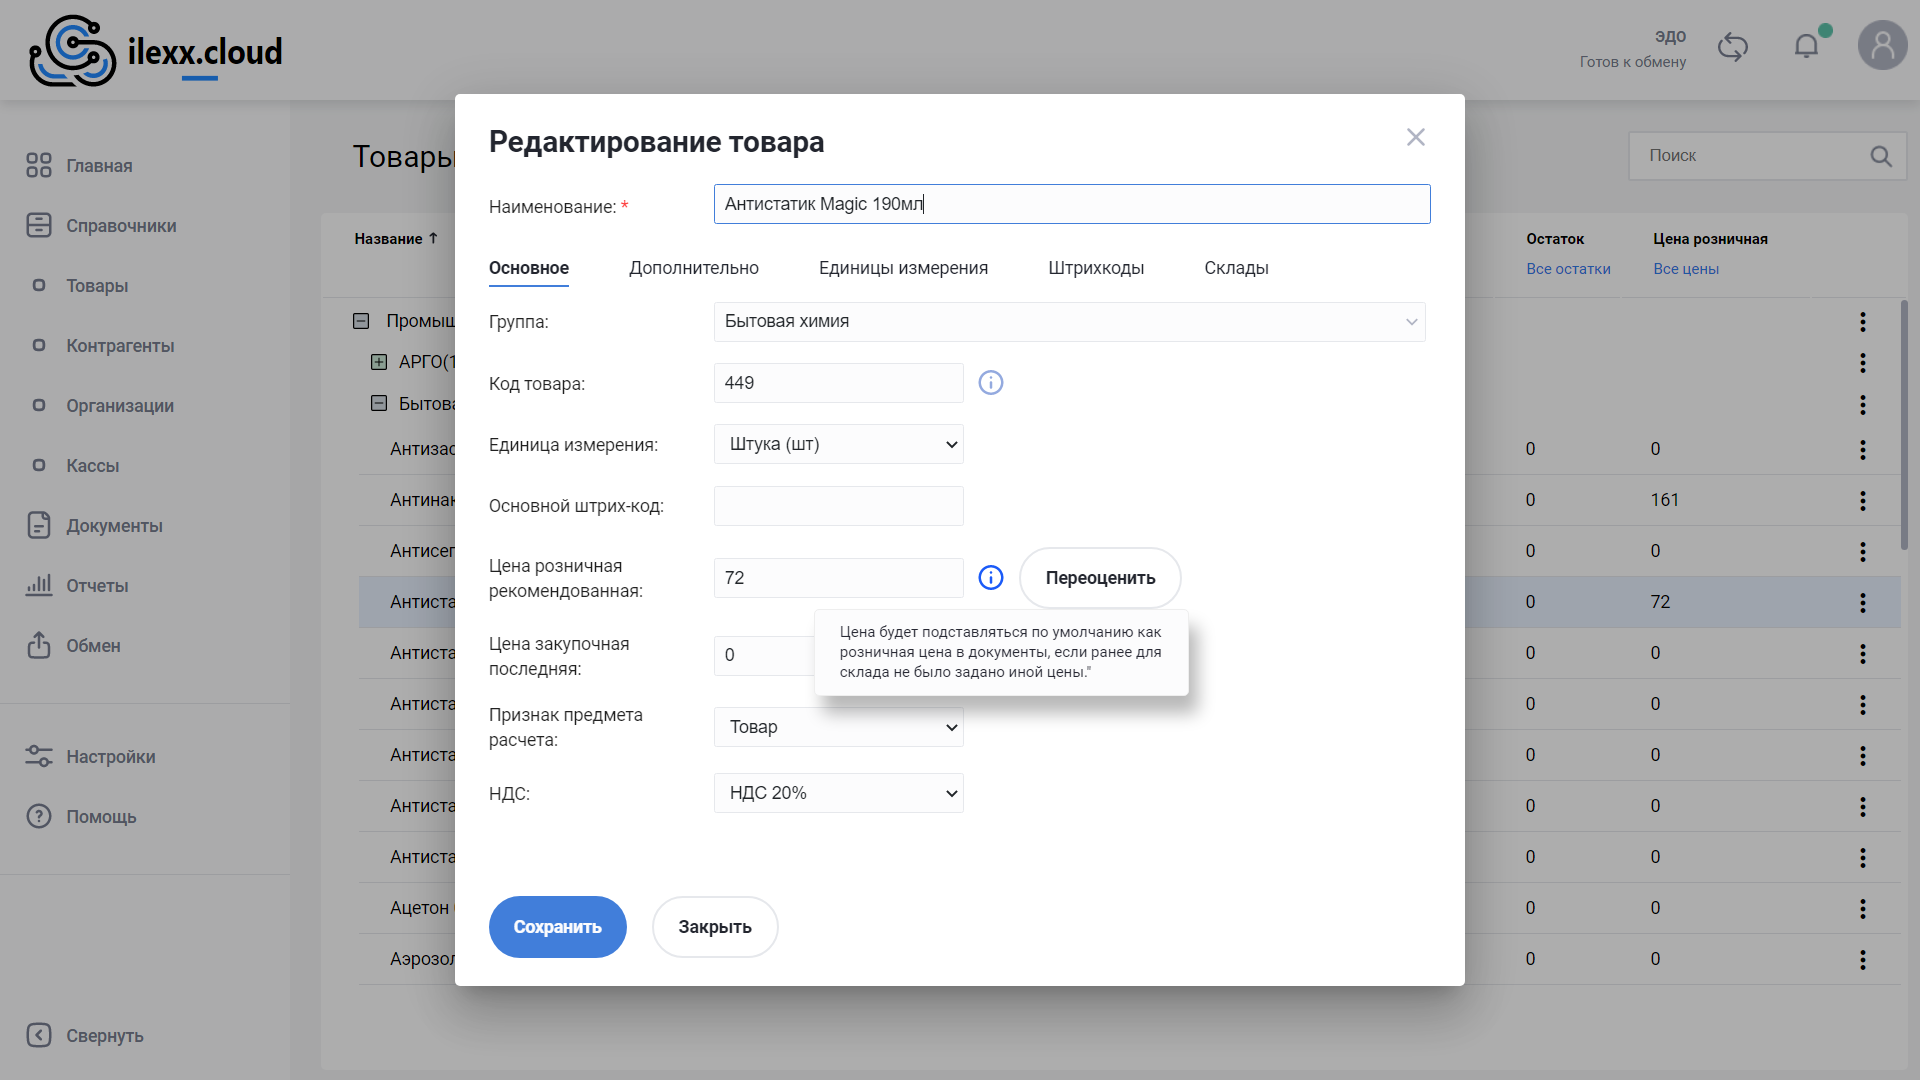Click the Основной штрих-код input field
This screenshot has height=1080, width=1920.
point(838,506)
